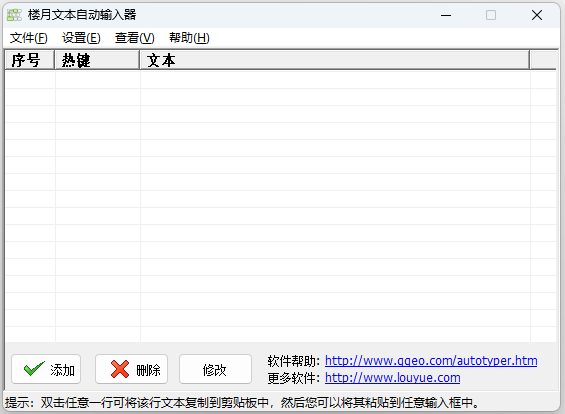
Task: Close the 楼月文本自动输入器 window
Action: 537,15
